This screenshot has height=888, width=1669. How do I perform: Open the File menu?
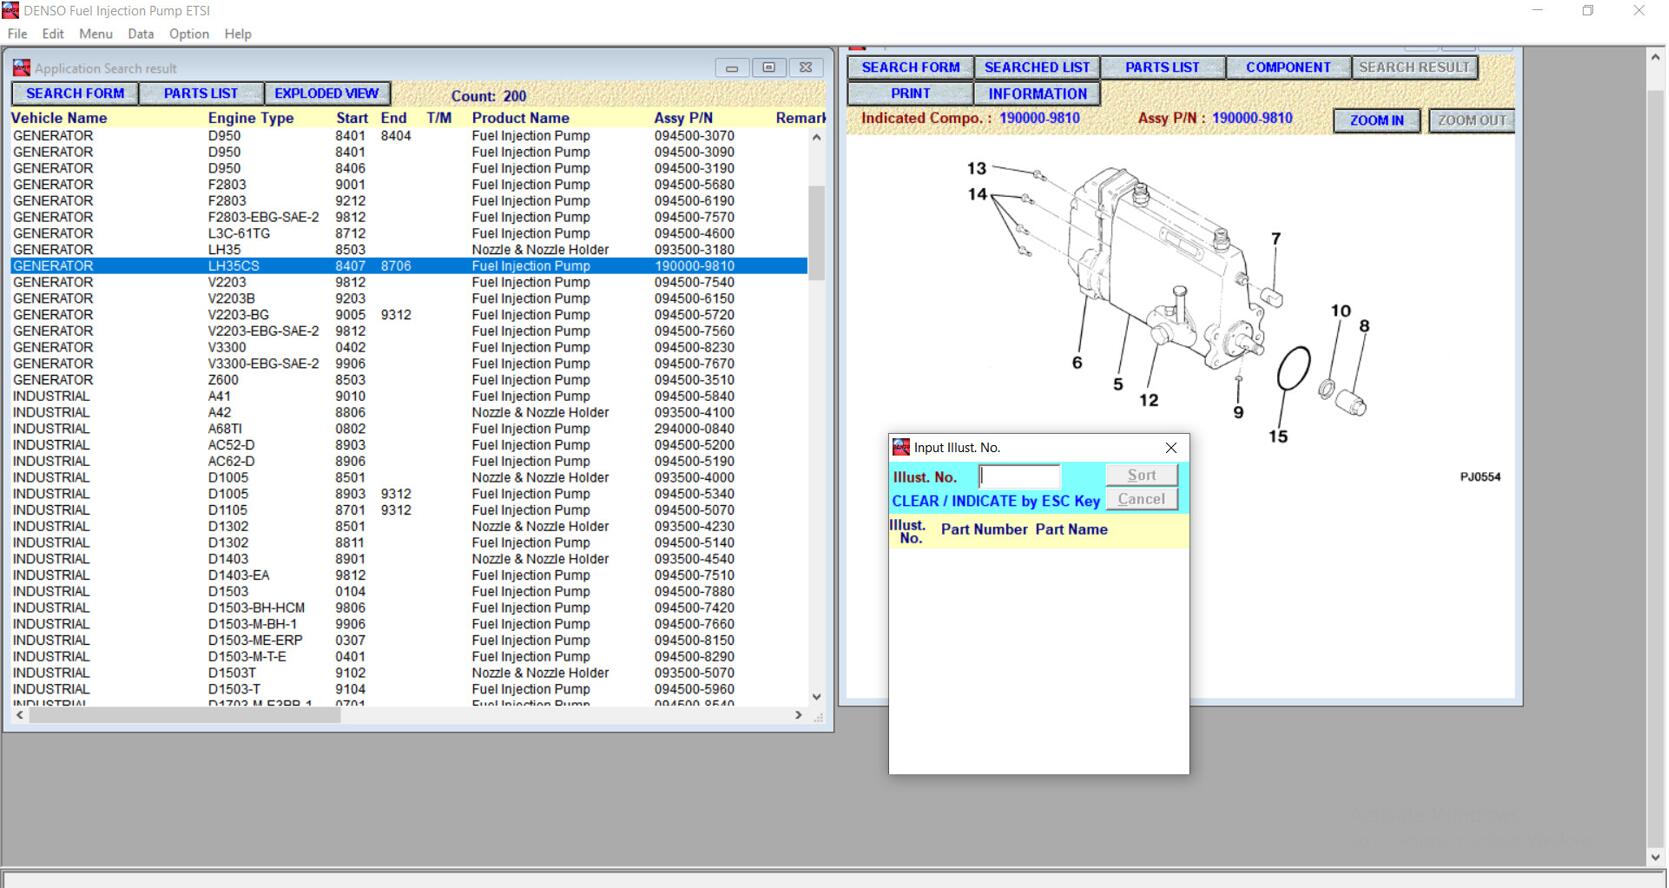pyautogui.click(x=17, y=33)
